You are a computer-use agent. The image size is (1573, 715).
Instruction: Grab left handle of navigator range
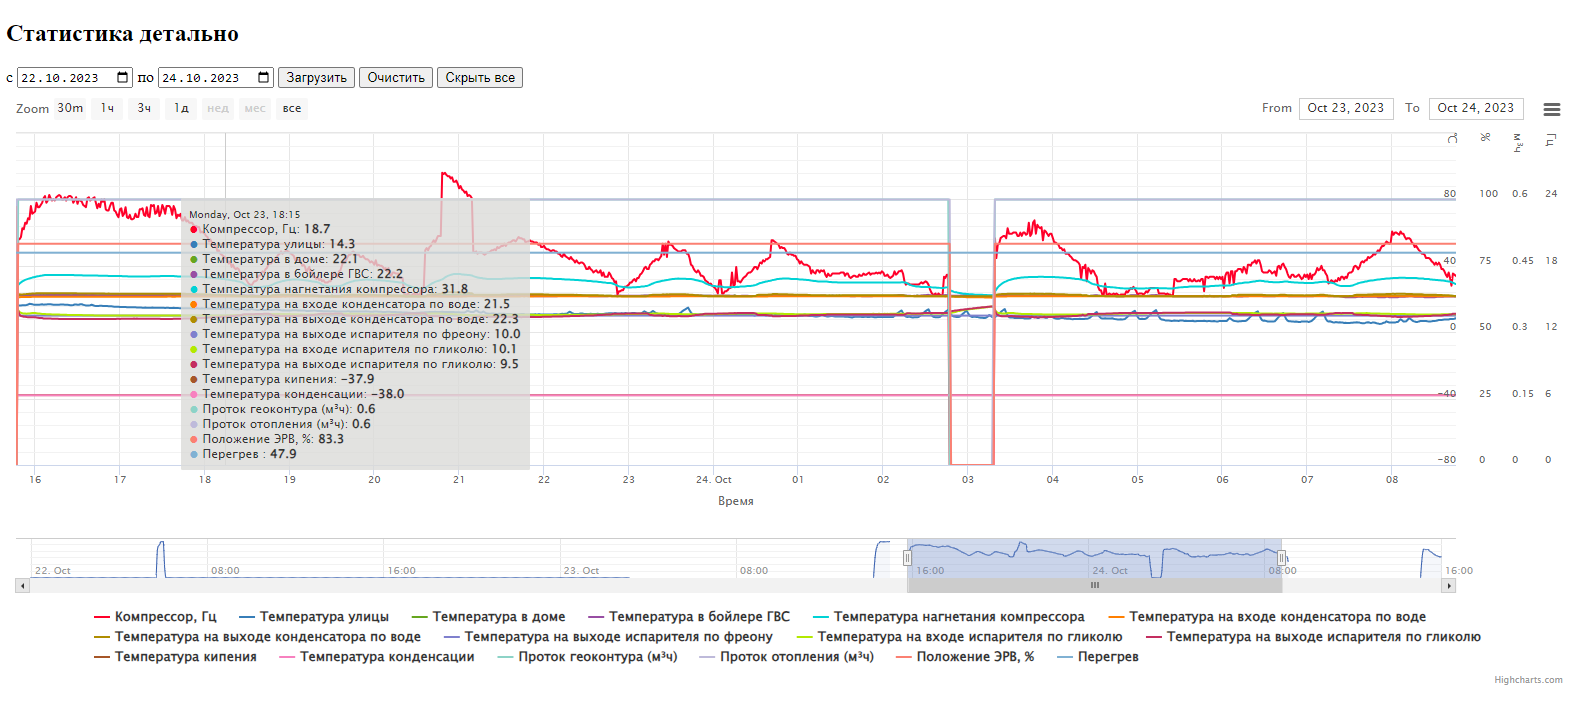(x=907, y=558)
